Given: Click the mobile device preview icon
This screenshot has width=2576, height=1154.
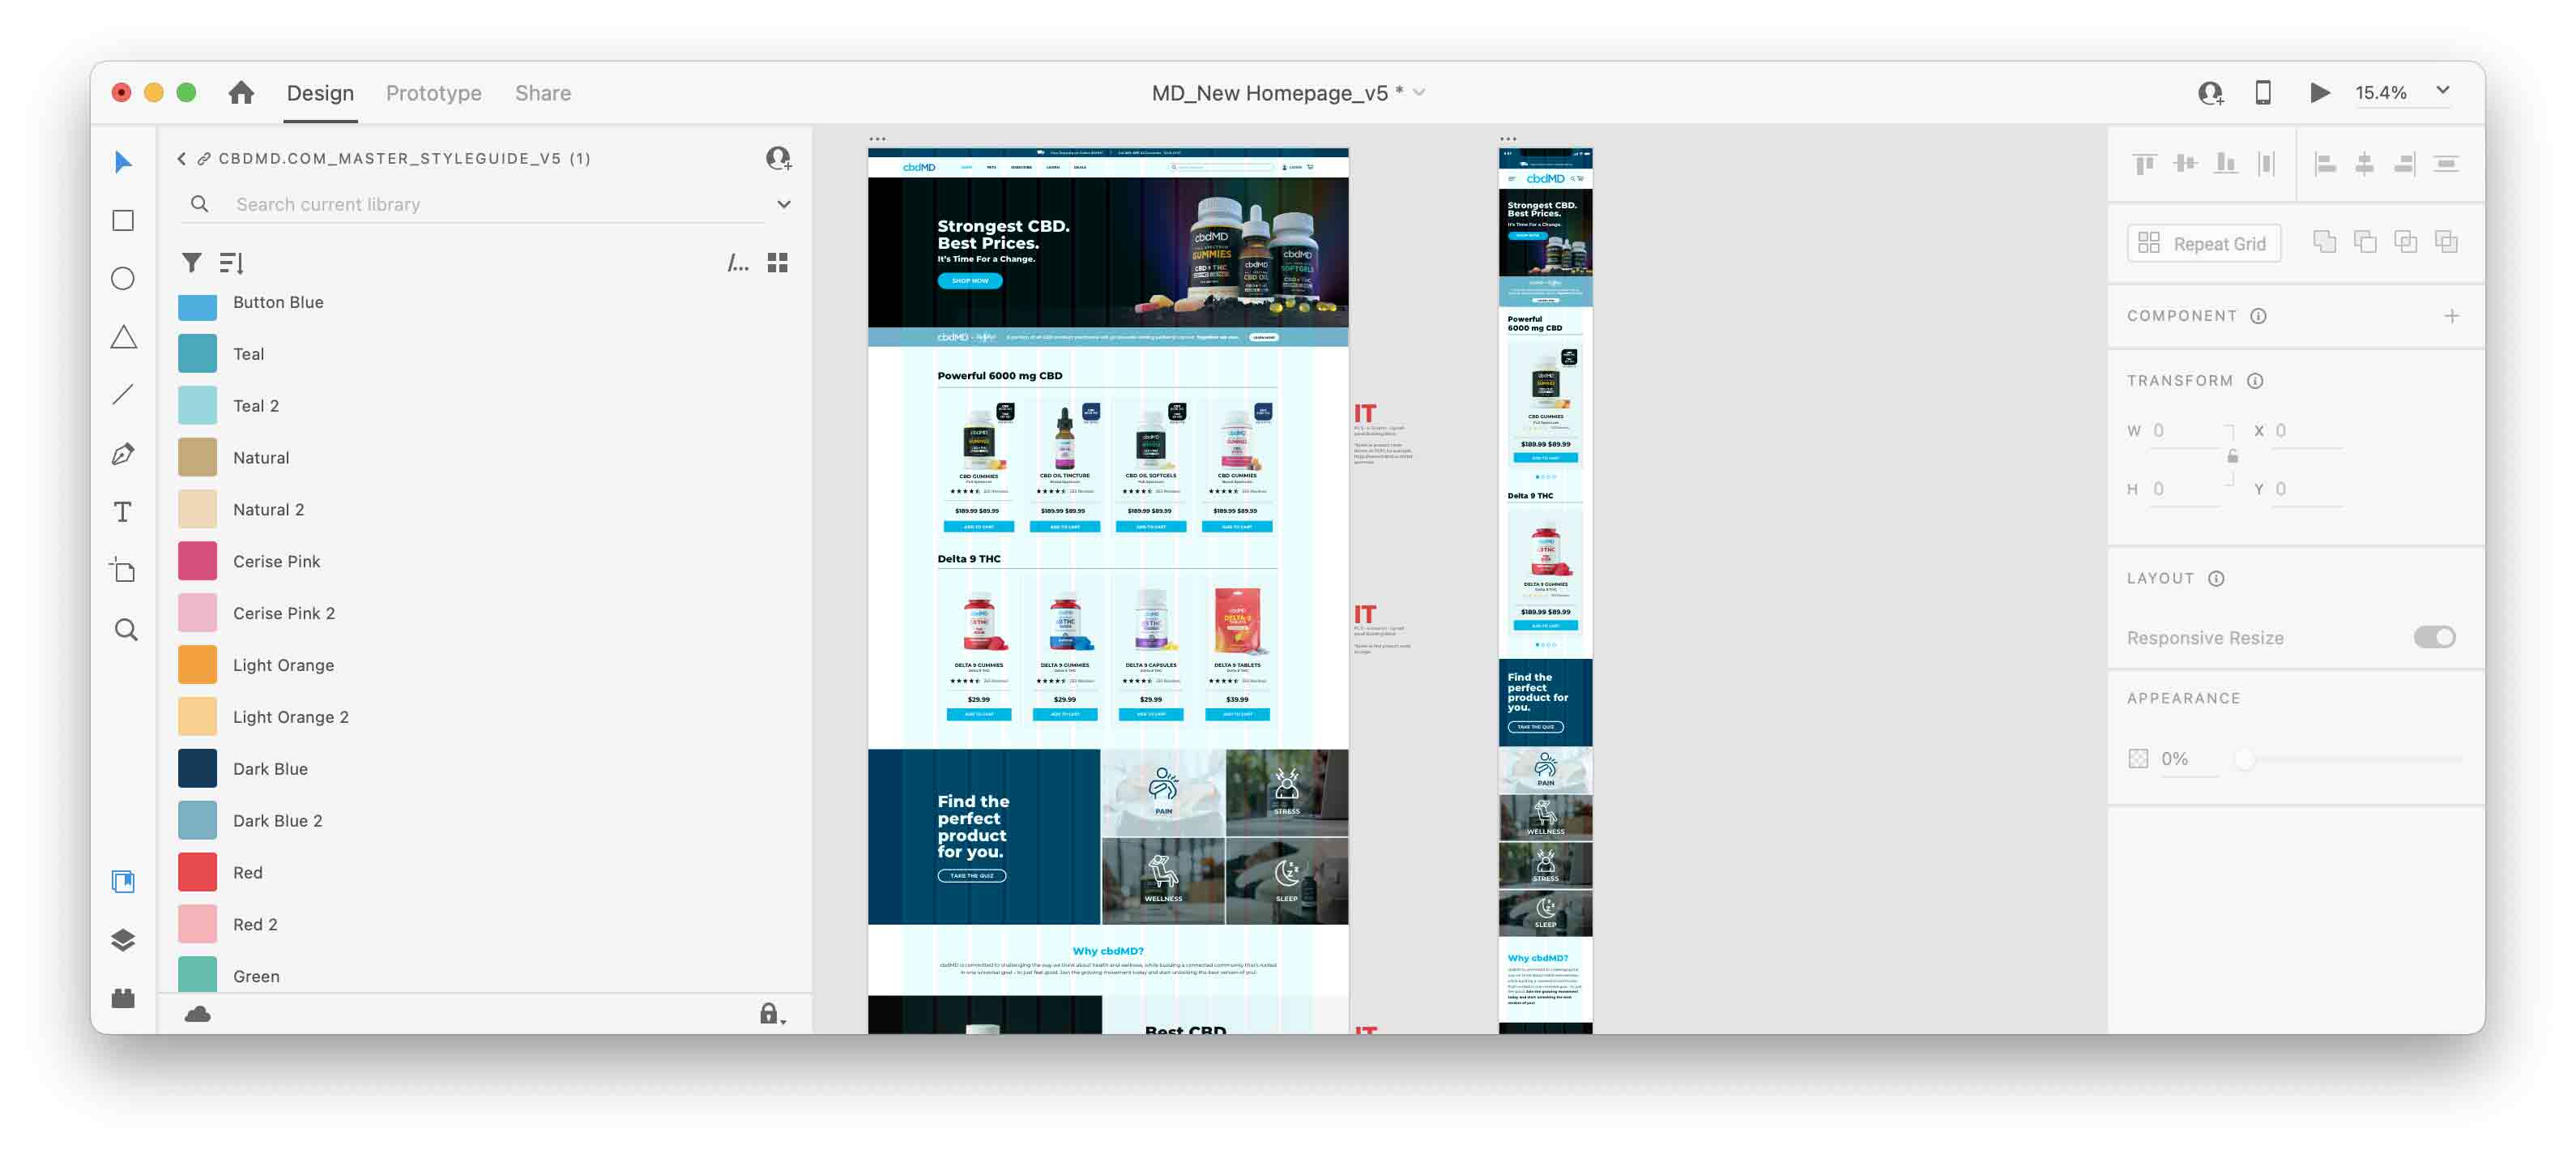Looking at the screenshot, I should point(2263,93).
